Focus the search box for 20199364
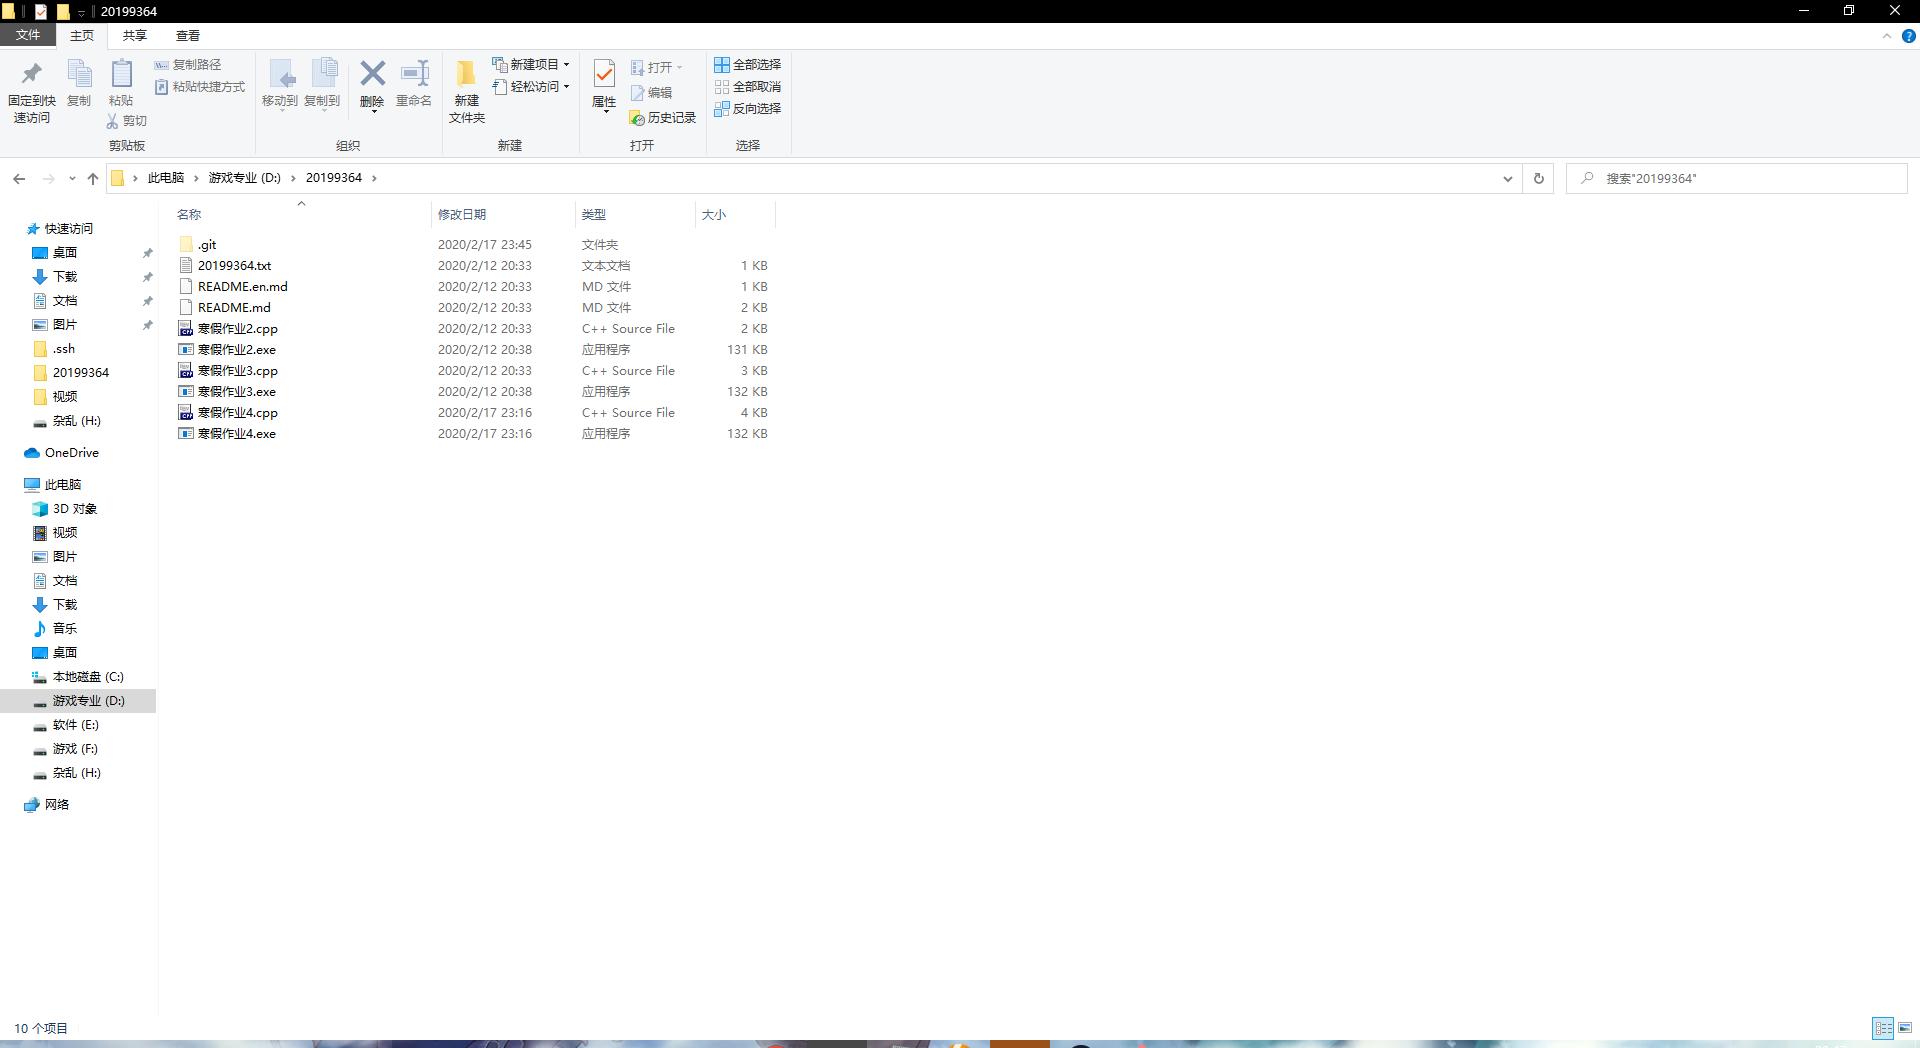Image resolution: width=1920 pixels, height=1048 pixels. click(1736, 179)
